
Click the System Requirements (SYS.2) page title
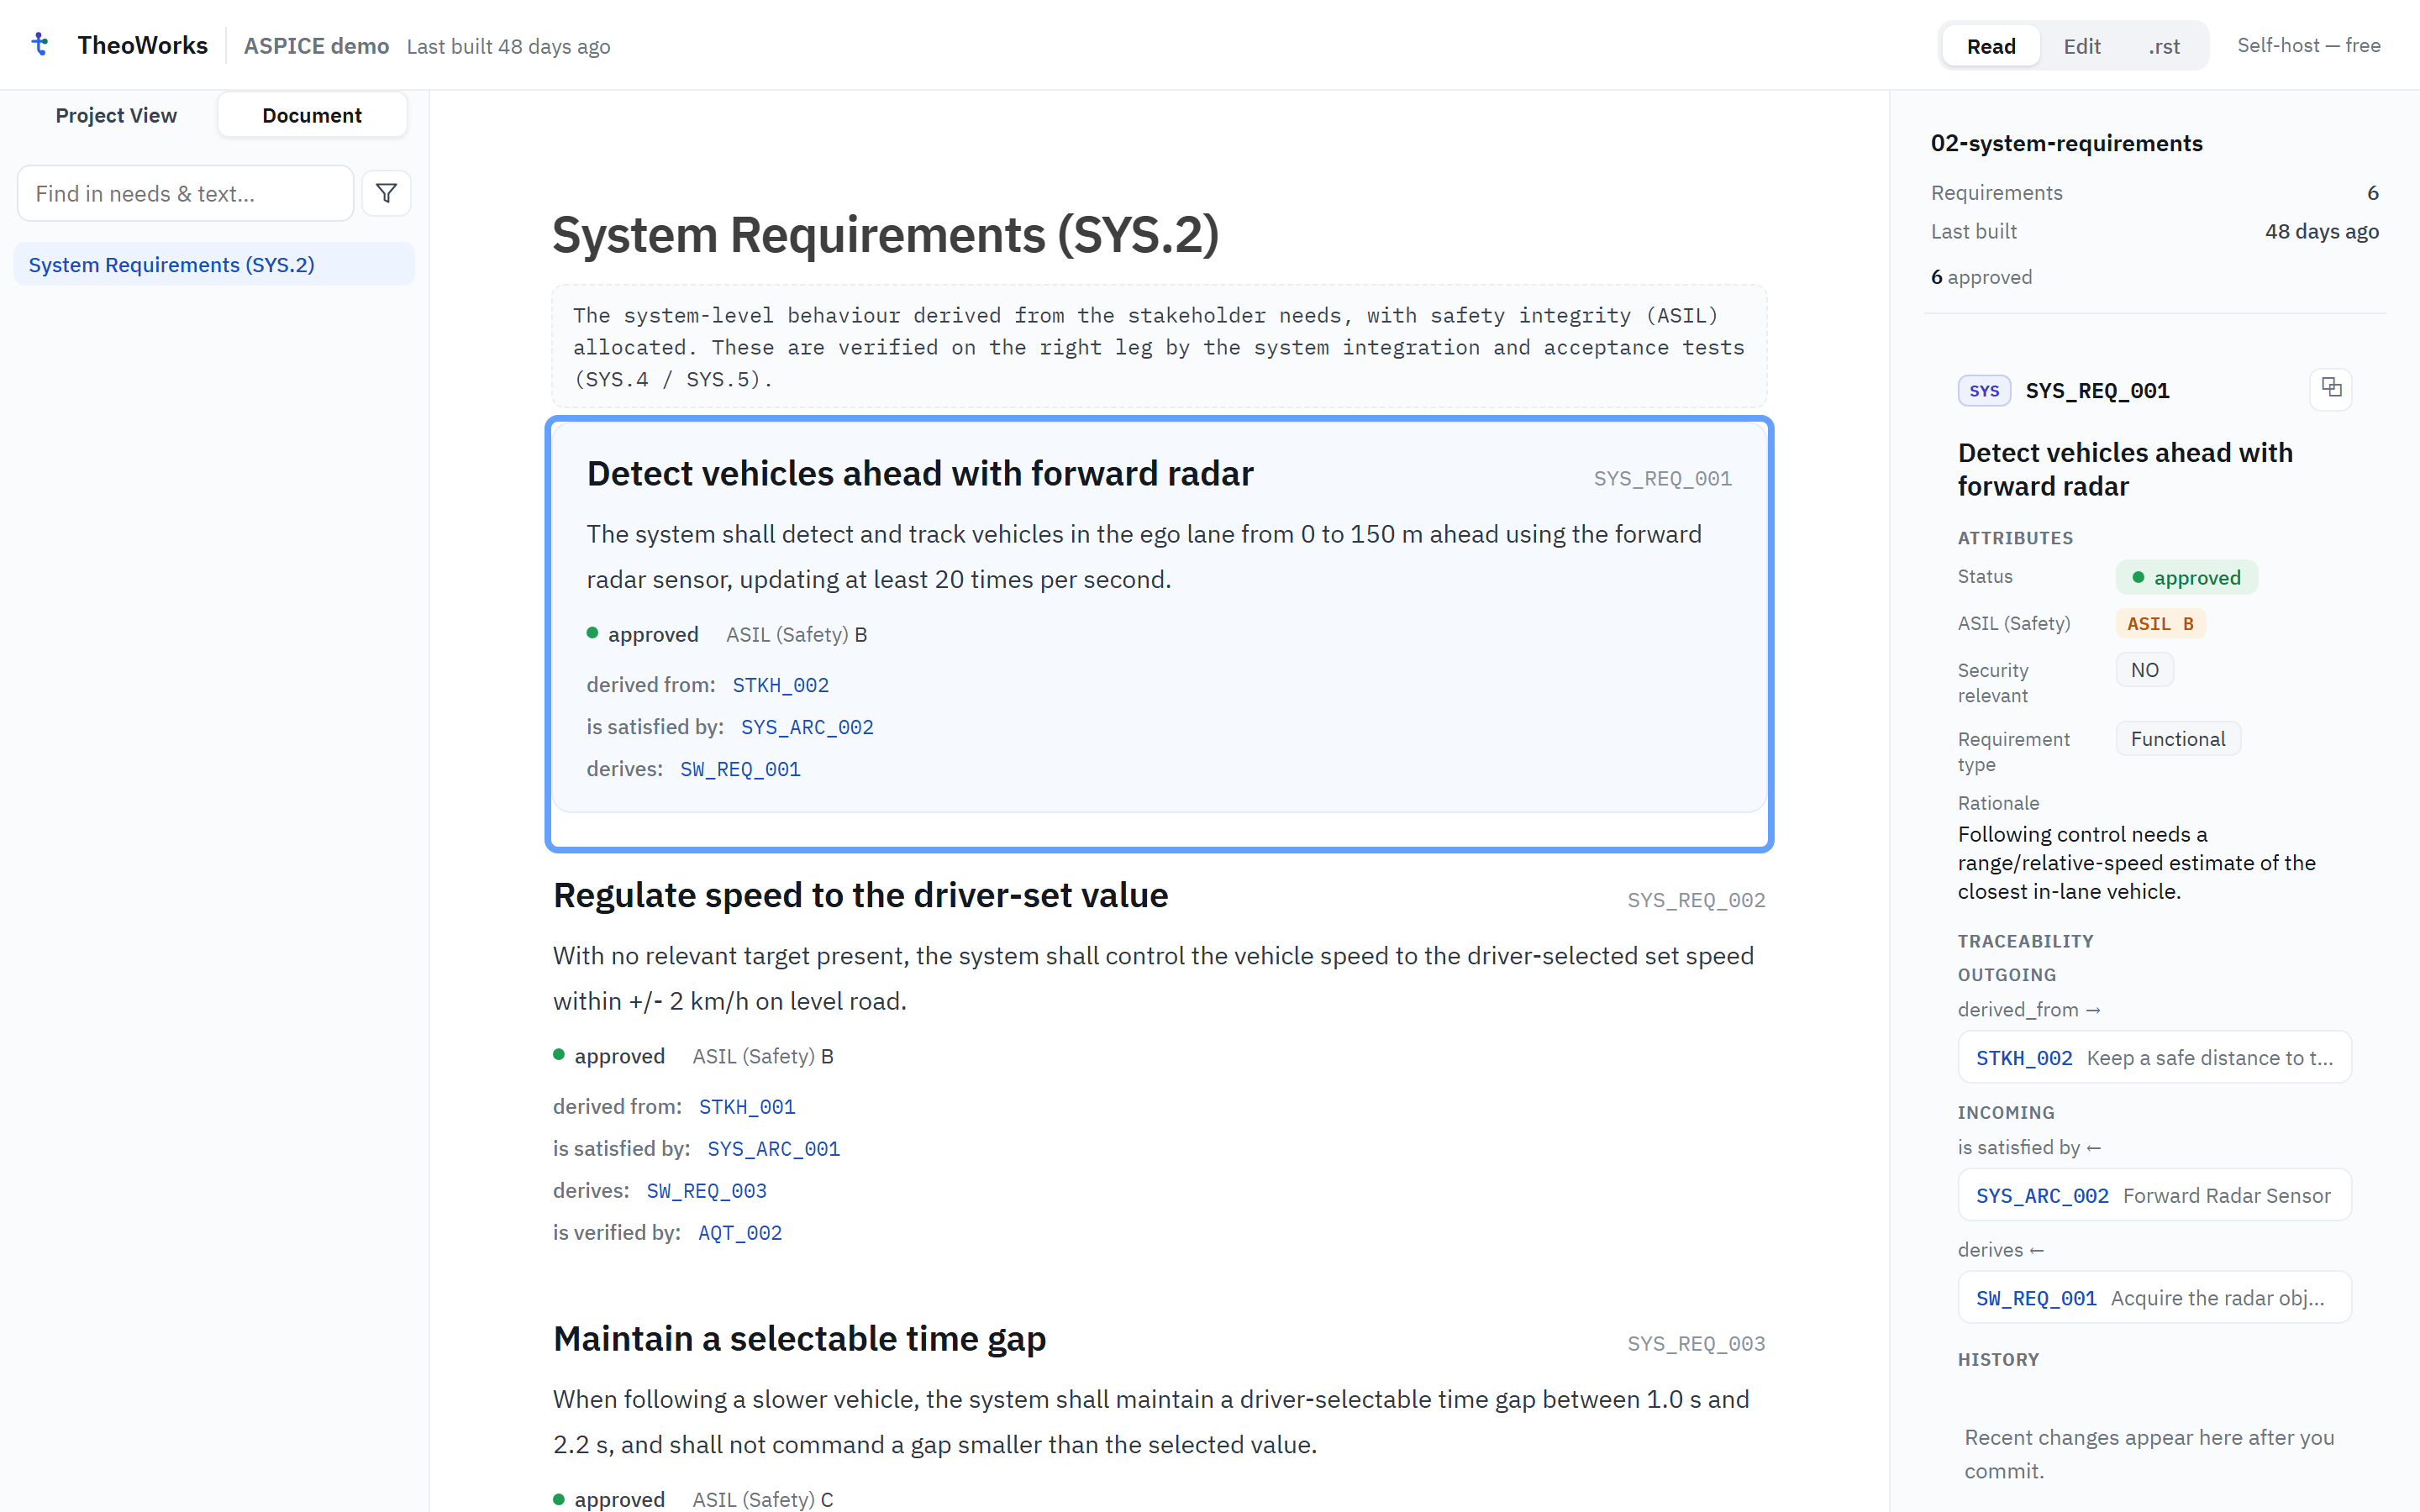click(x=885, y=234)
